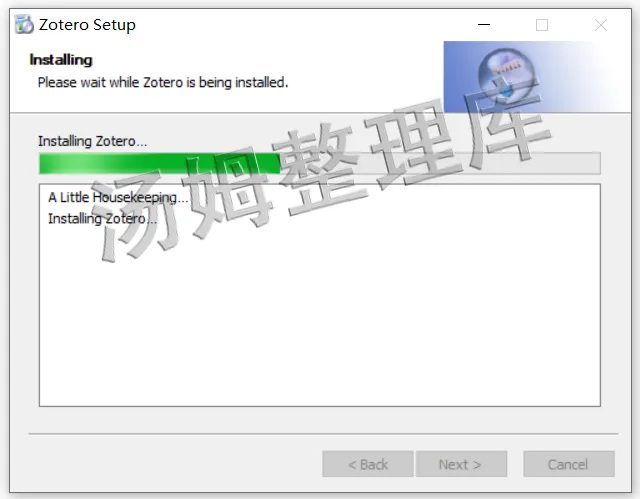Click the green filled part of progress bar

pyautogui.click(x=159, y=163)
